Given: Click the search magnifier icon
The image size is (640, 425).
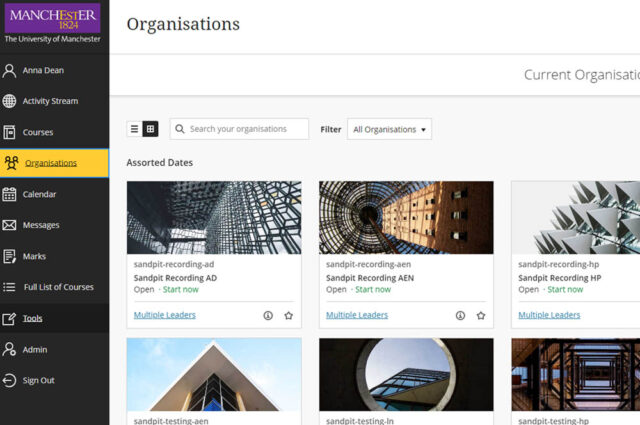Looking at the screenshot, I should coord(180,129).
